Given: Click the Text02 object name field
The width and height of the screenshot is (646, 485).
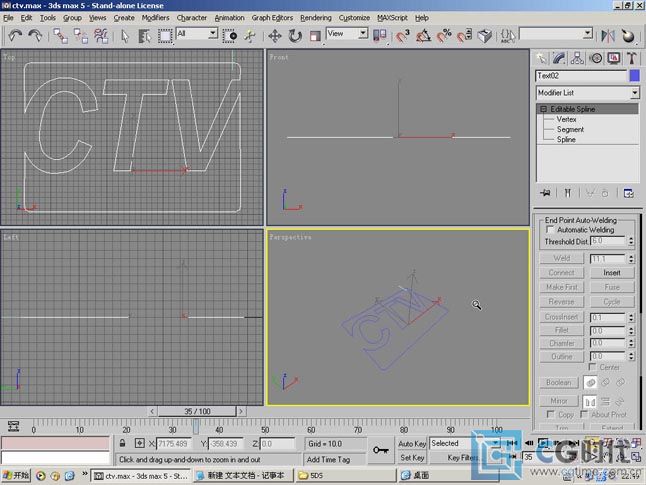Looking at the screenshot, I should (581, 76).
